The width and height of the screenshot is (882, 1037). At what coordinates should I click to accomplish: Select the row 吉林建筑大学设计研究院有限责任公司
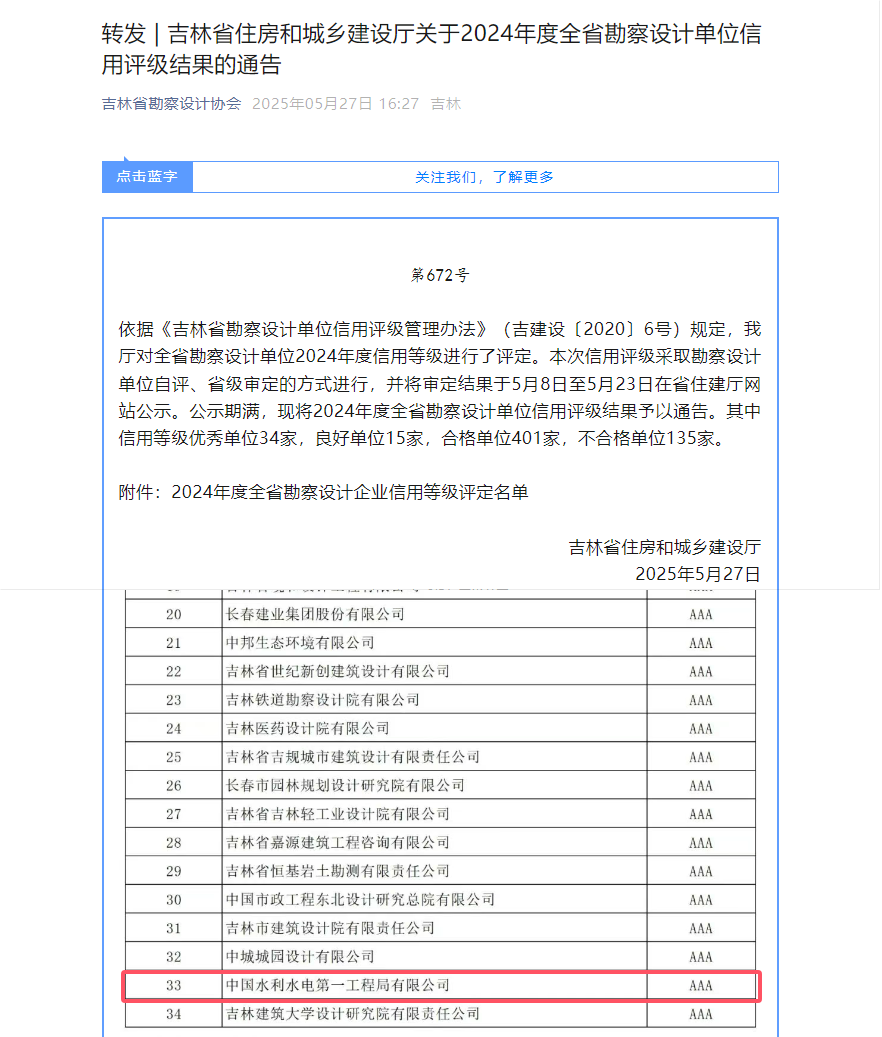click(440, 1014)
